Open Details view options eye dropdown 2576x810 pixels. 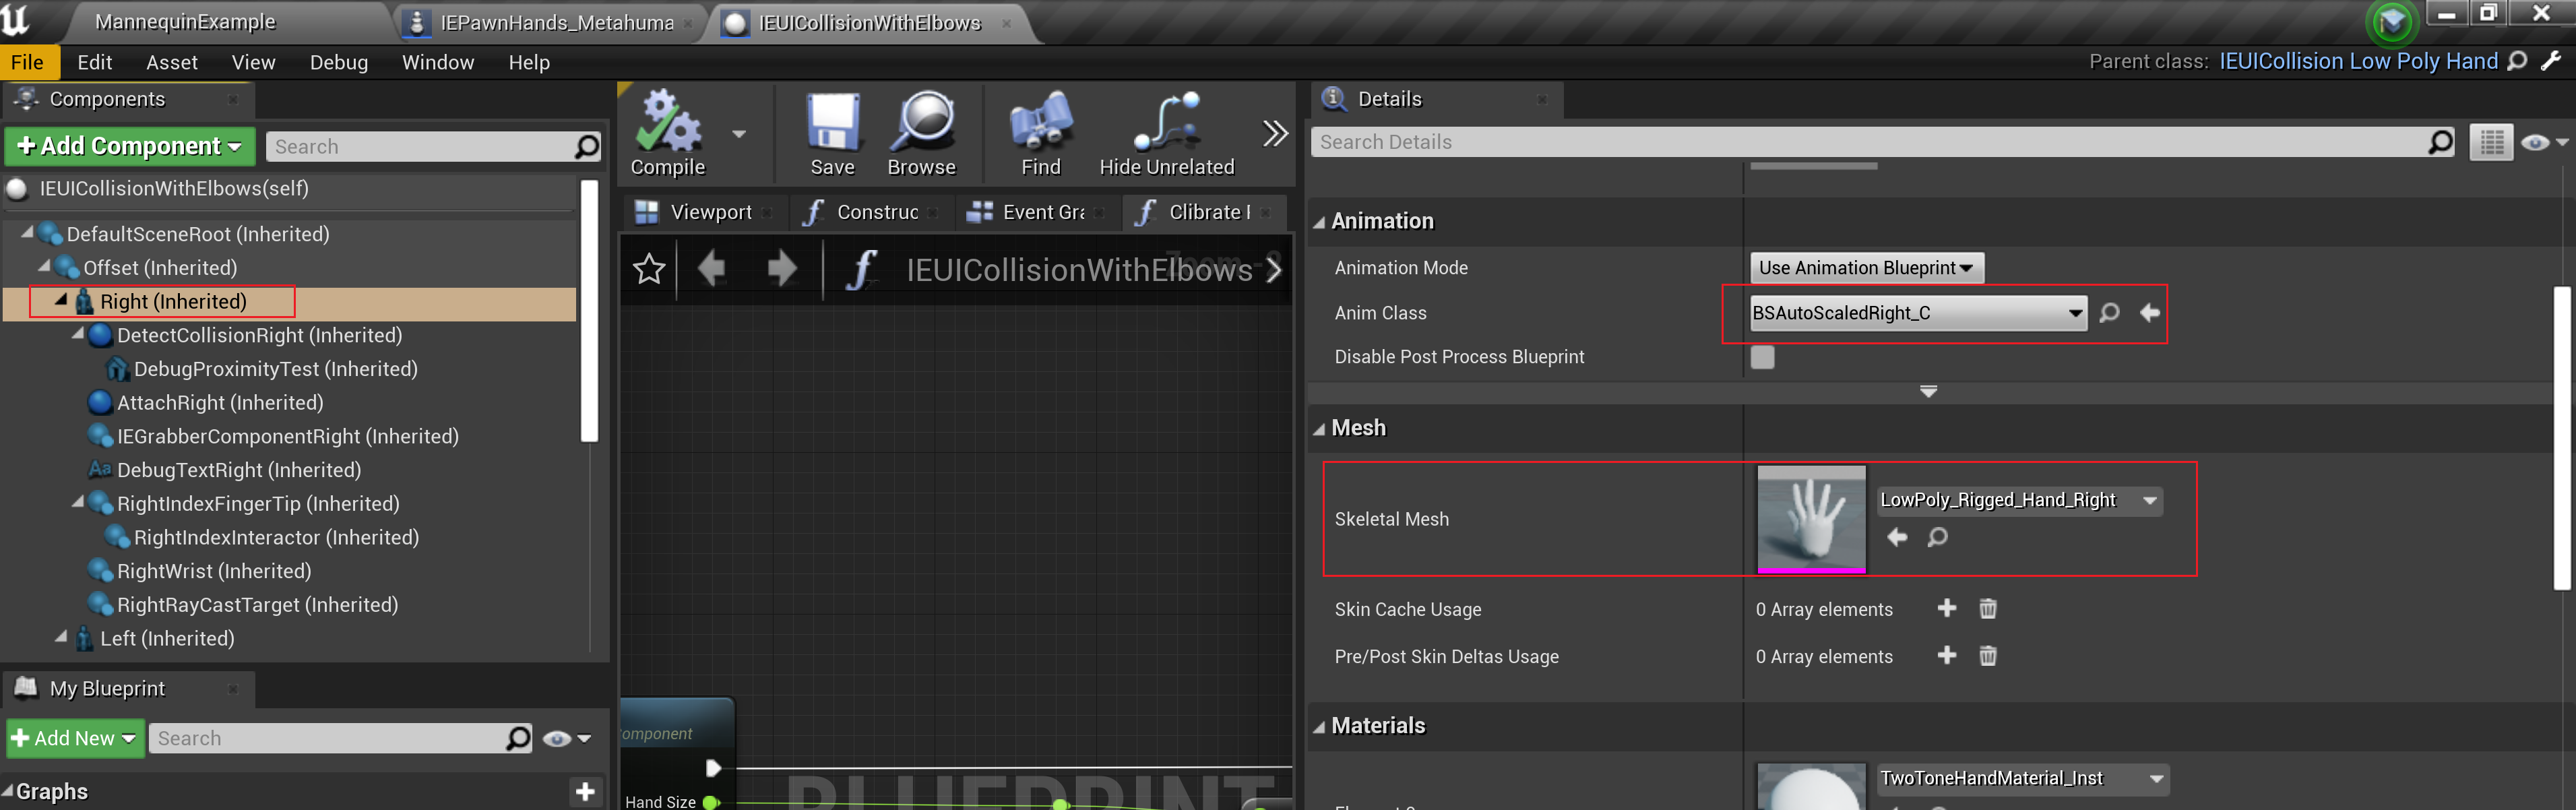click(2544, 142)
